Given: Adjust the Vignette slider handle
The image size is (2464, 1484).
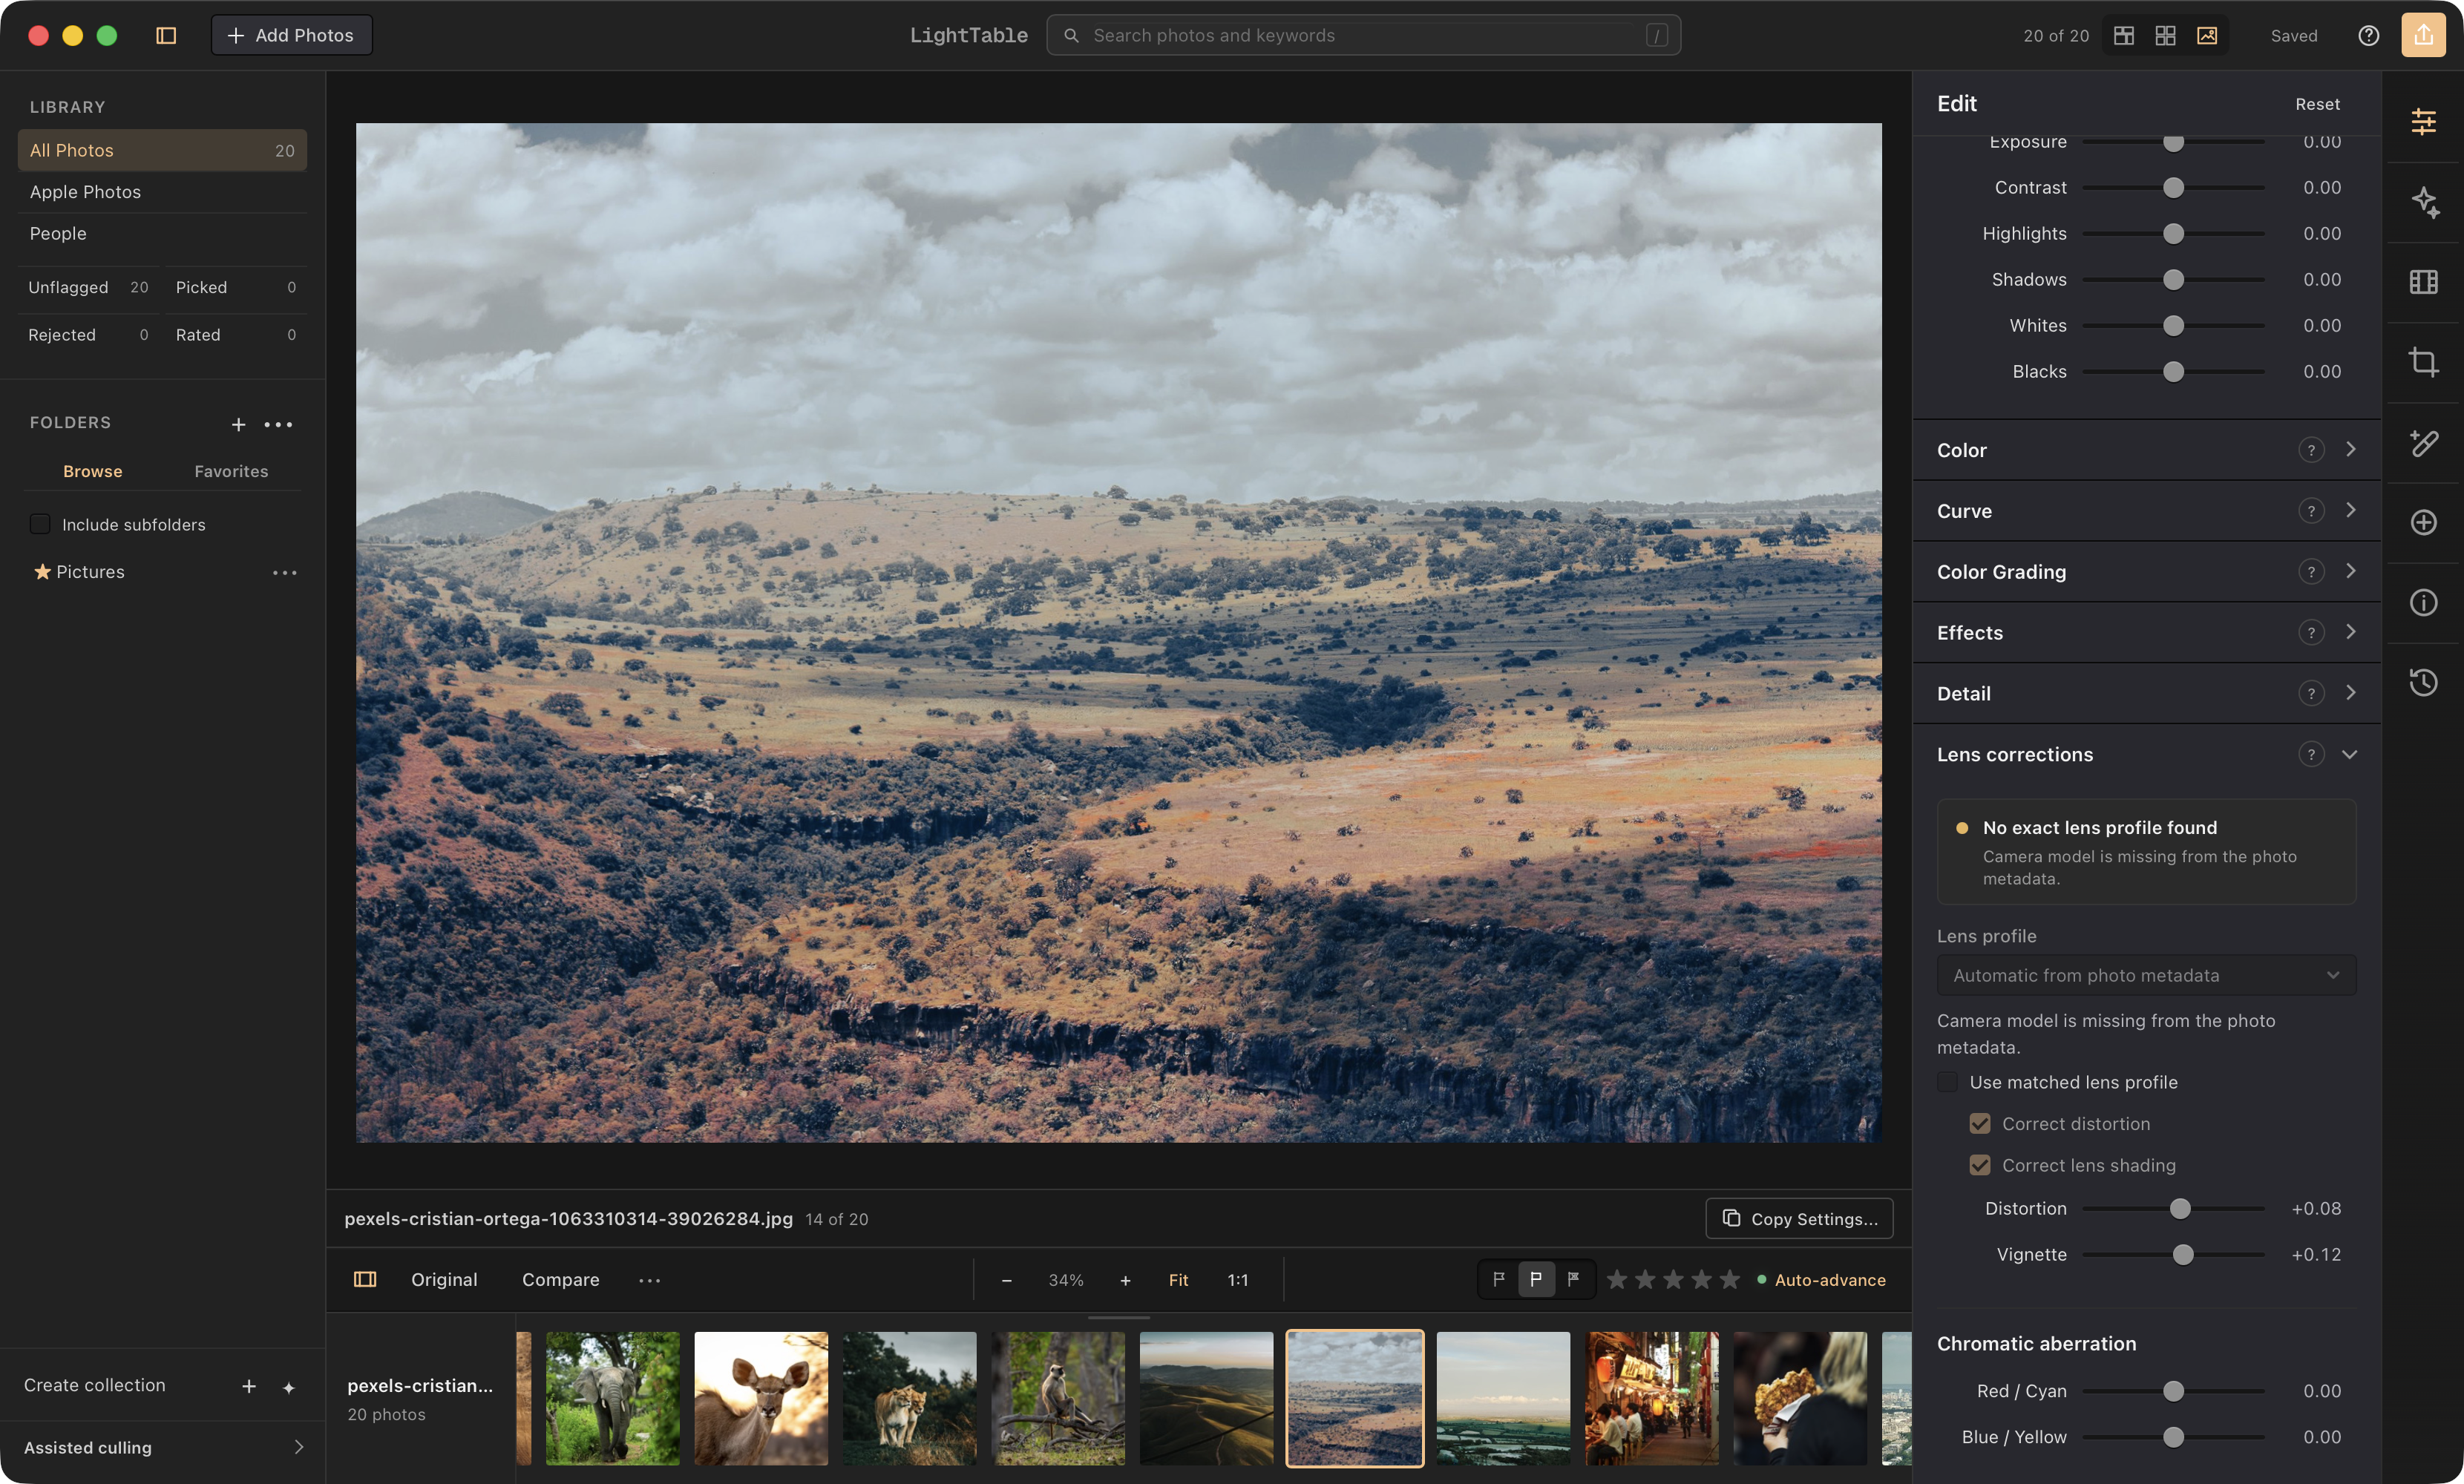Looking at the screenshot, I should (2183, 1254).
